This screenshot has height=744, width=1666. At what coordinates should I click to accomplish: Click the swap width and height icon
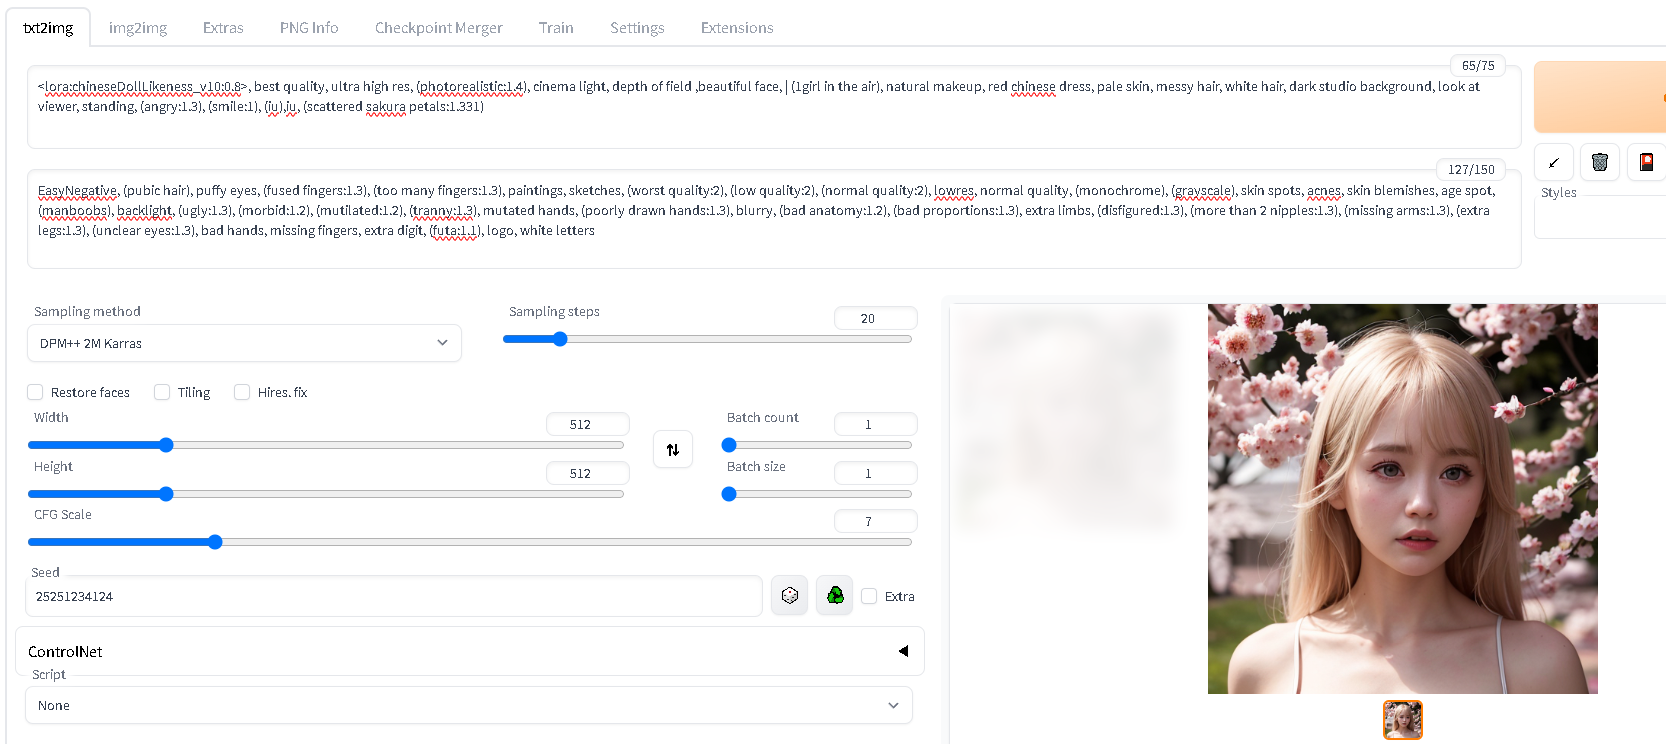(x=673, y=450)
